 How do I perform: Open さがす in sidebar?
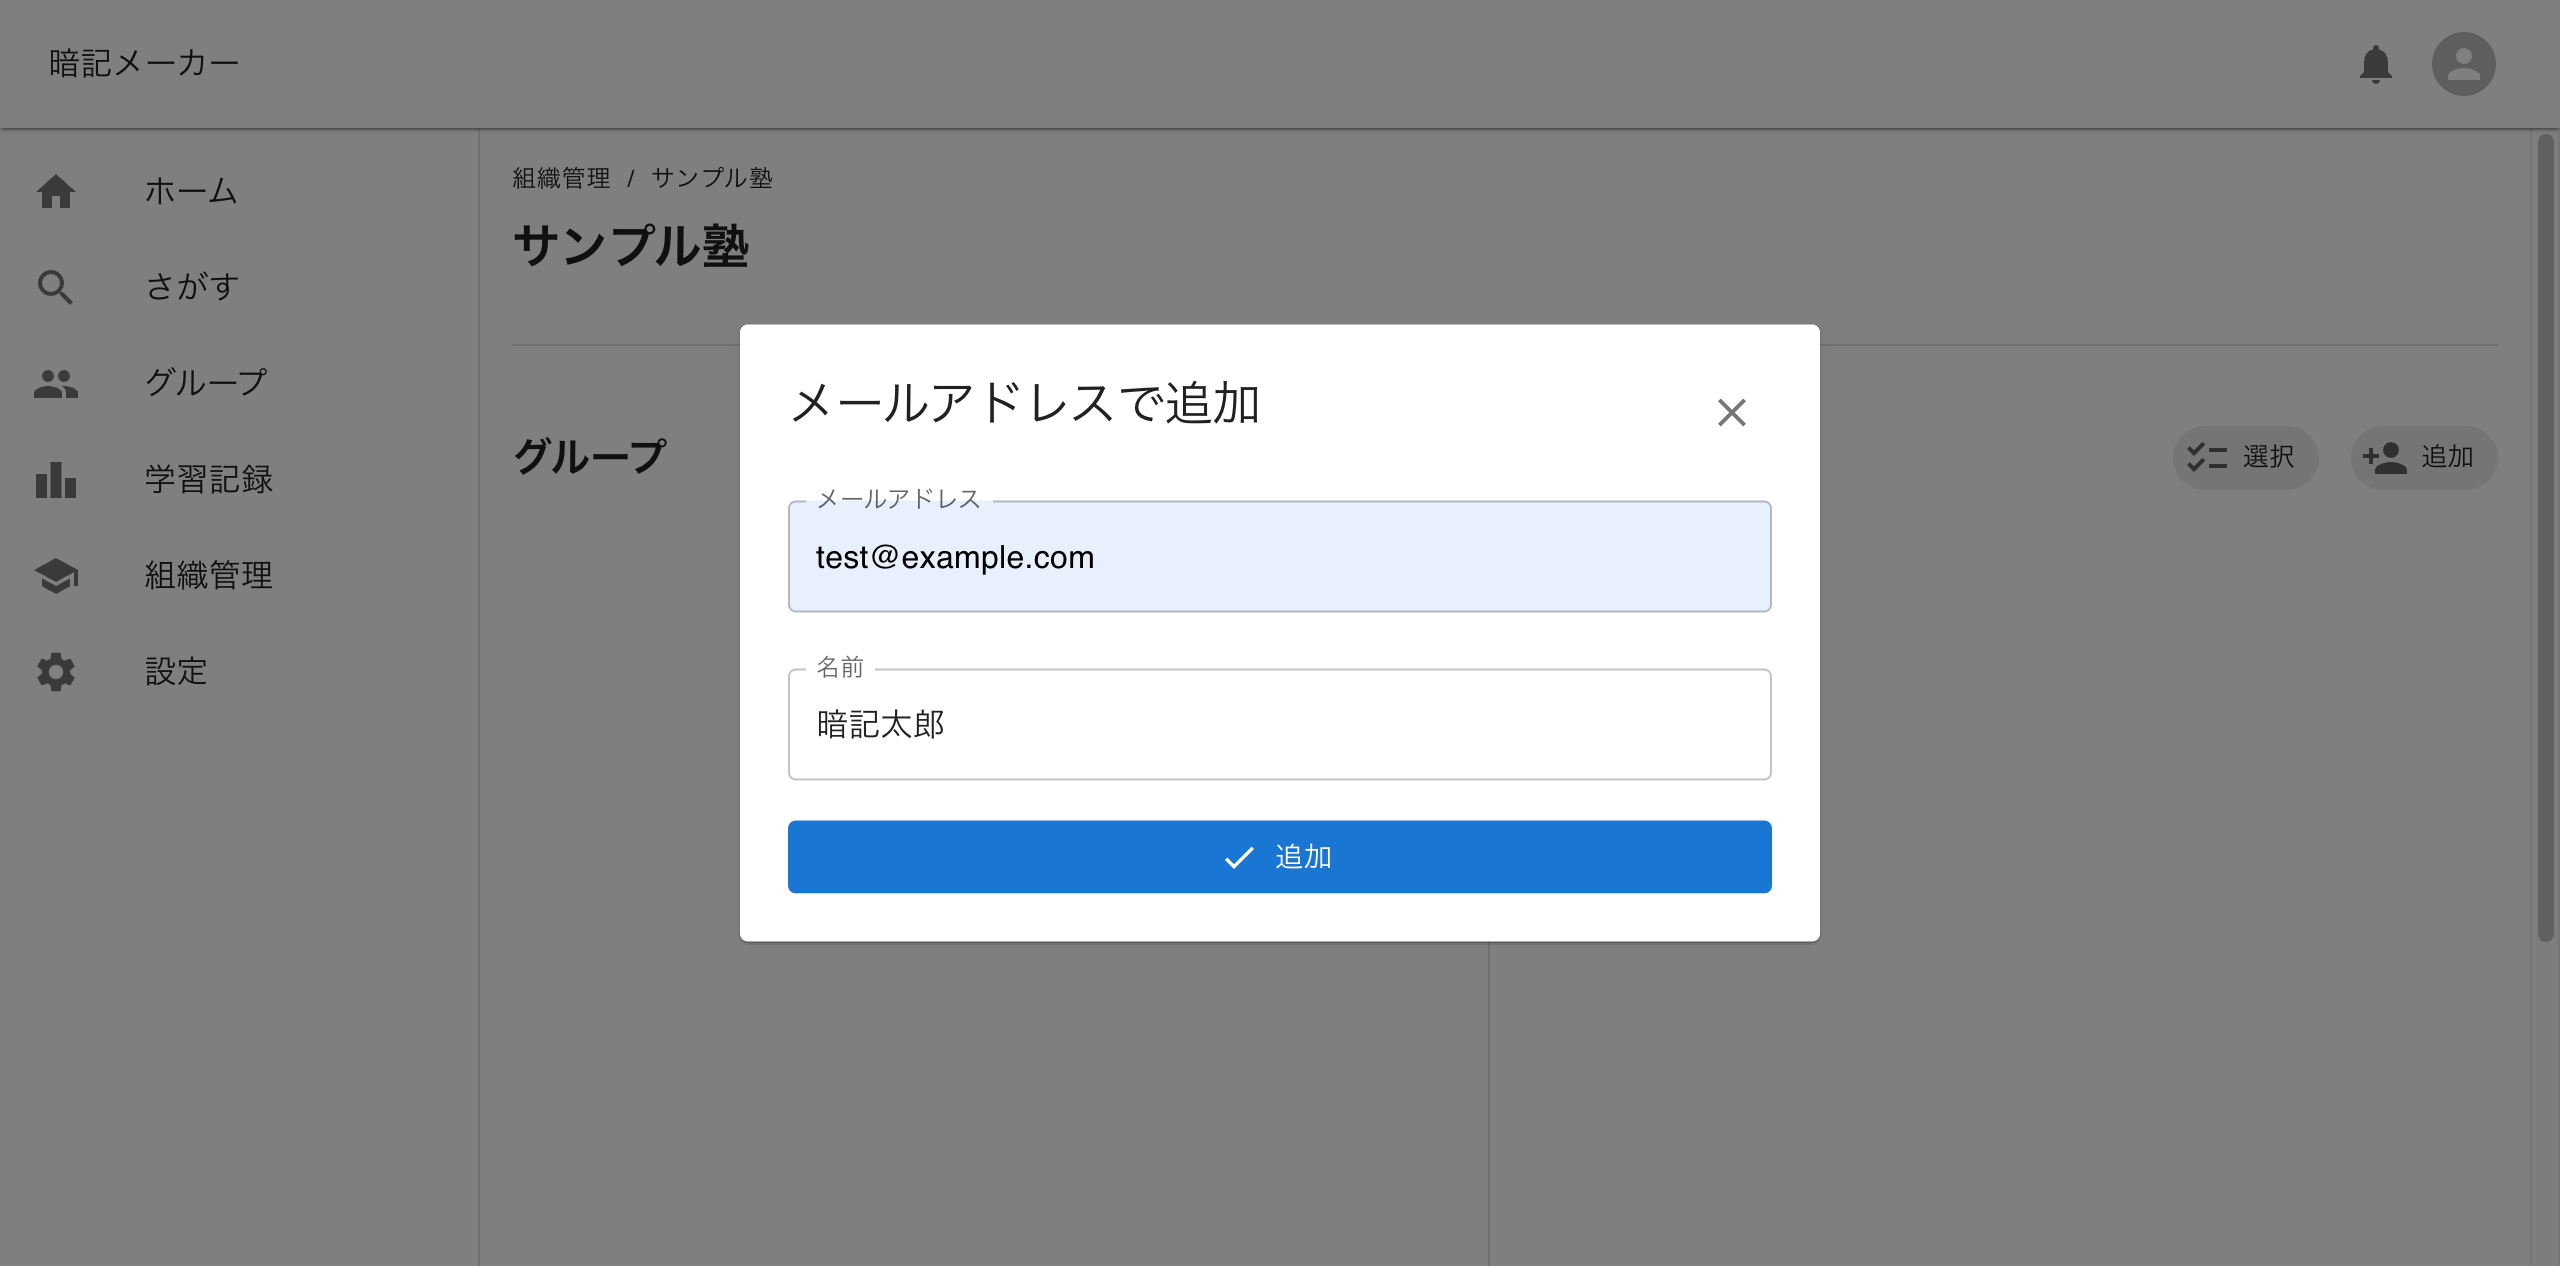point(240,287)
